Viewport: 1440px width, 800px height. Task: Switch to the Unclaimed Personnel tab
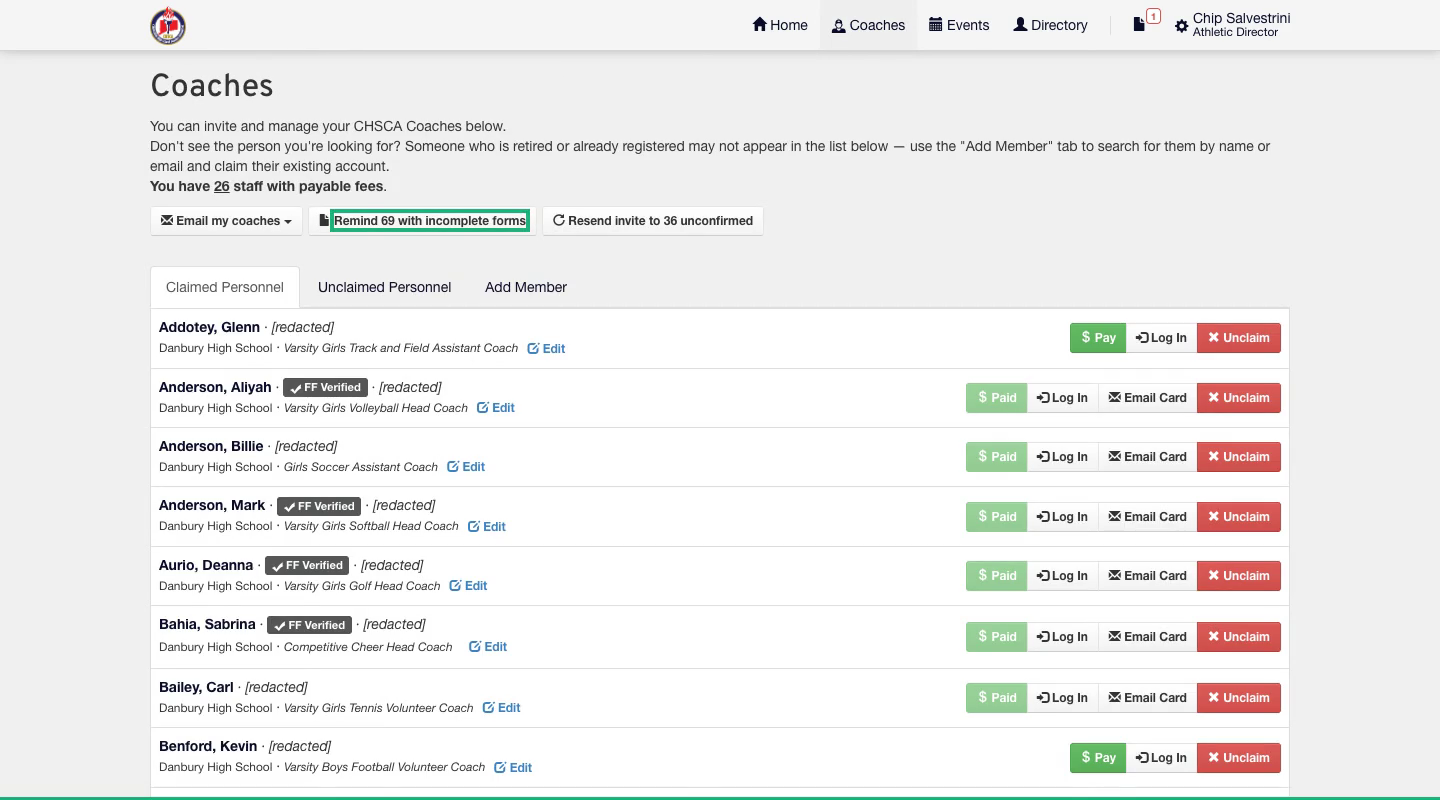pyautogui.click(x=384, y=287)
